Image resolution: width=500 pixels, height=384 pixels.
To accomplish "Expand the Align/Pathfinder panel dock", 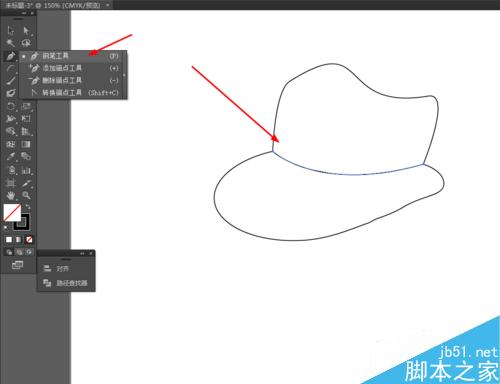I will (82, 254).
